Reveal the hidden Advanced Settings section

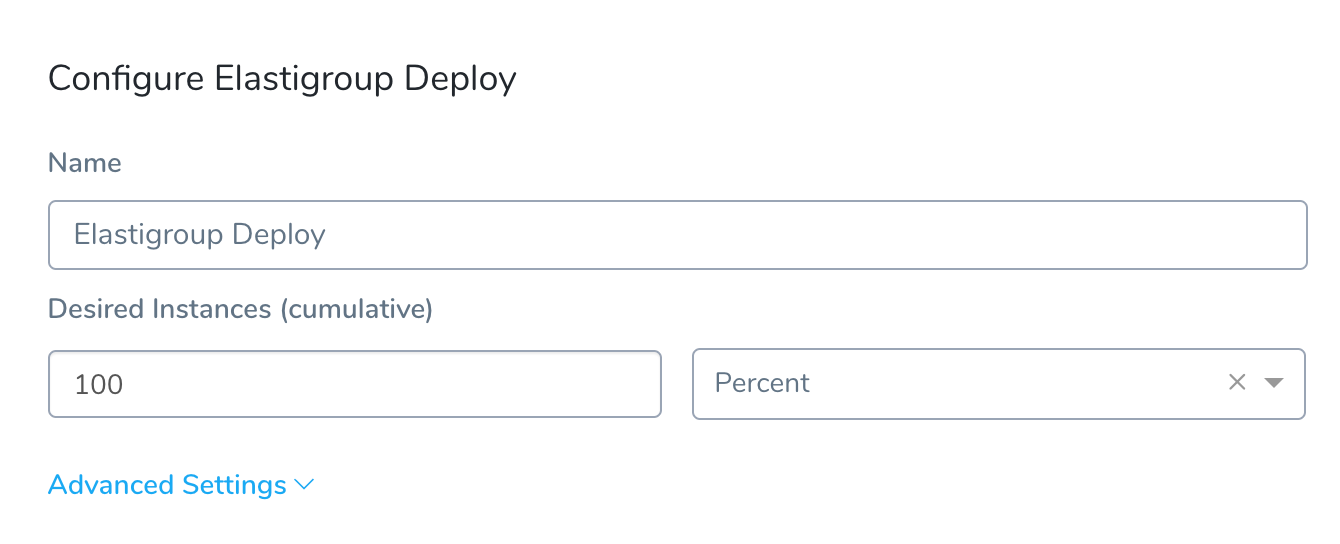tap(182, 485)
